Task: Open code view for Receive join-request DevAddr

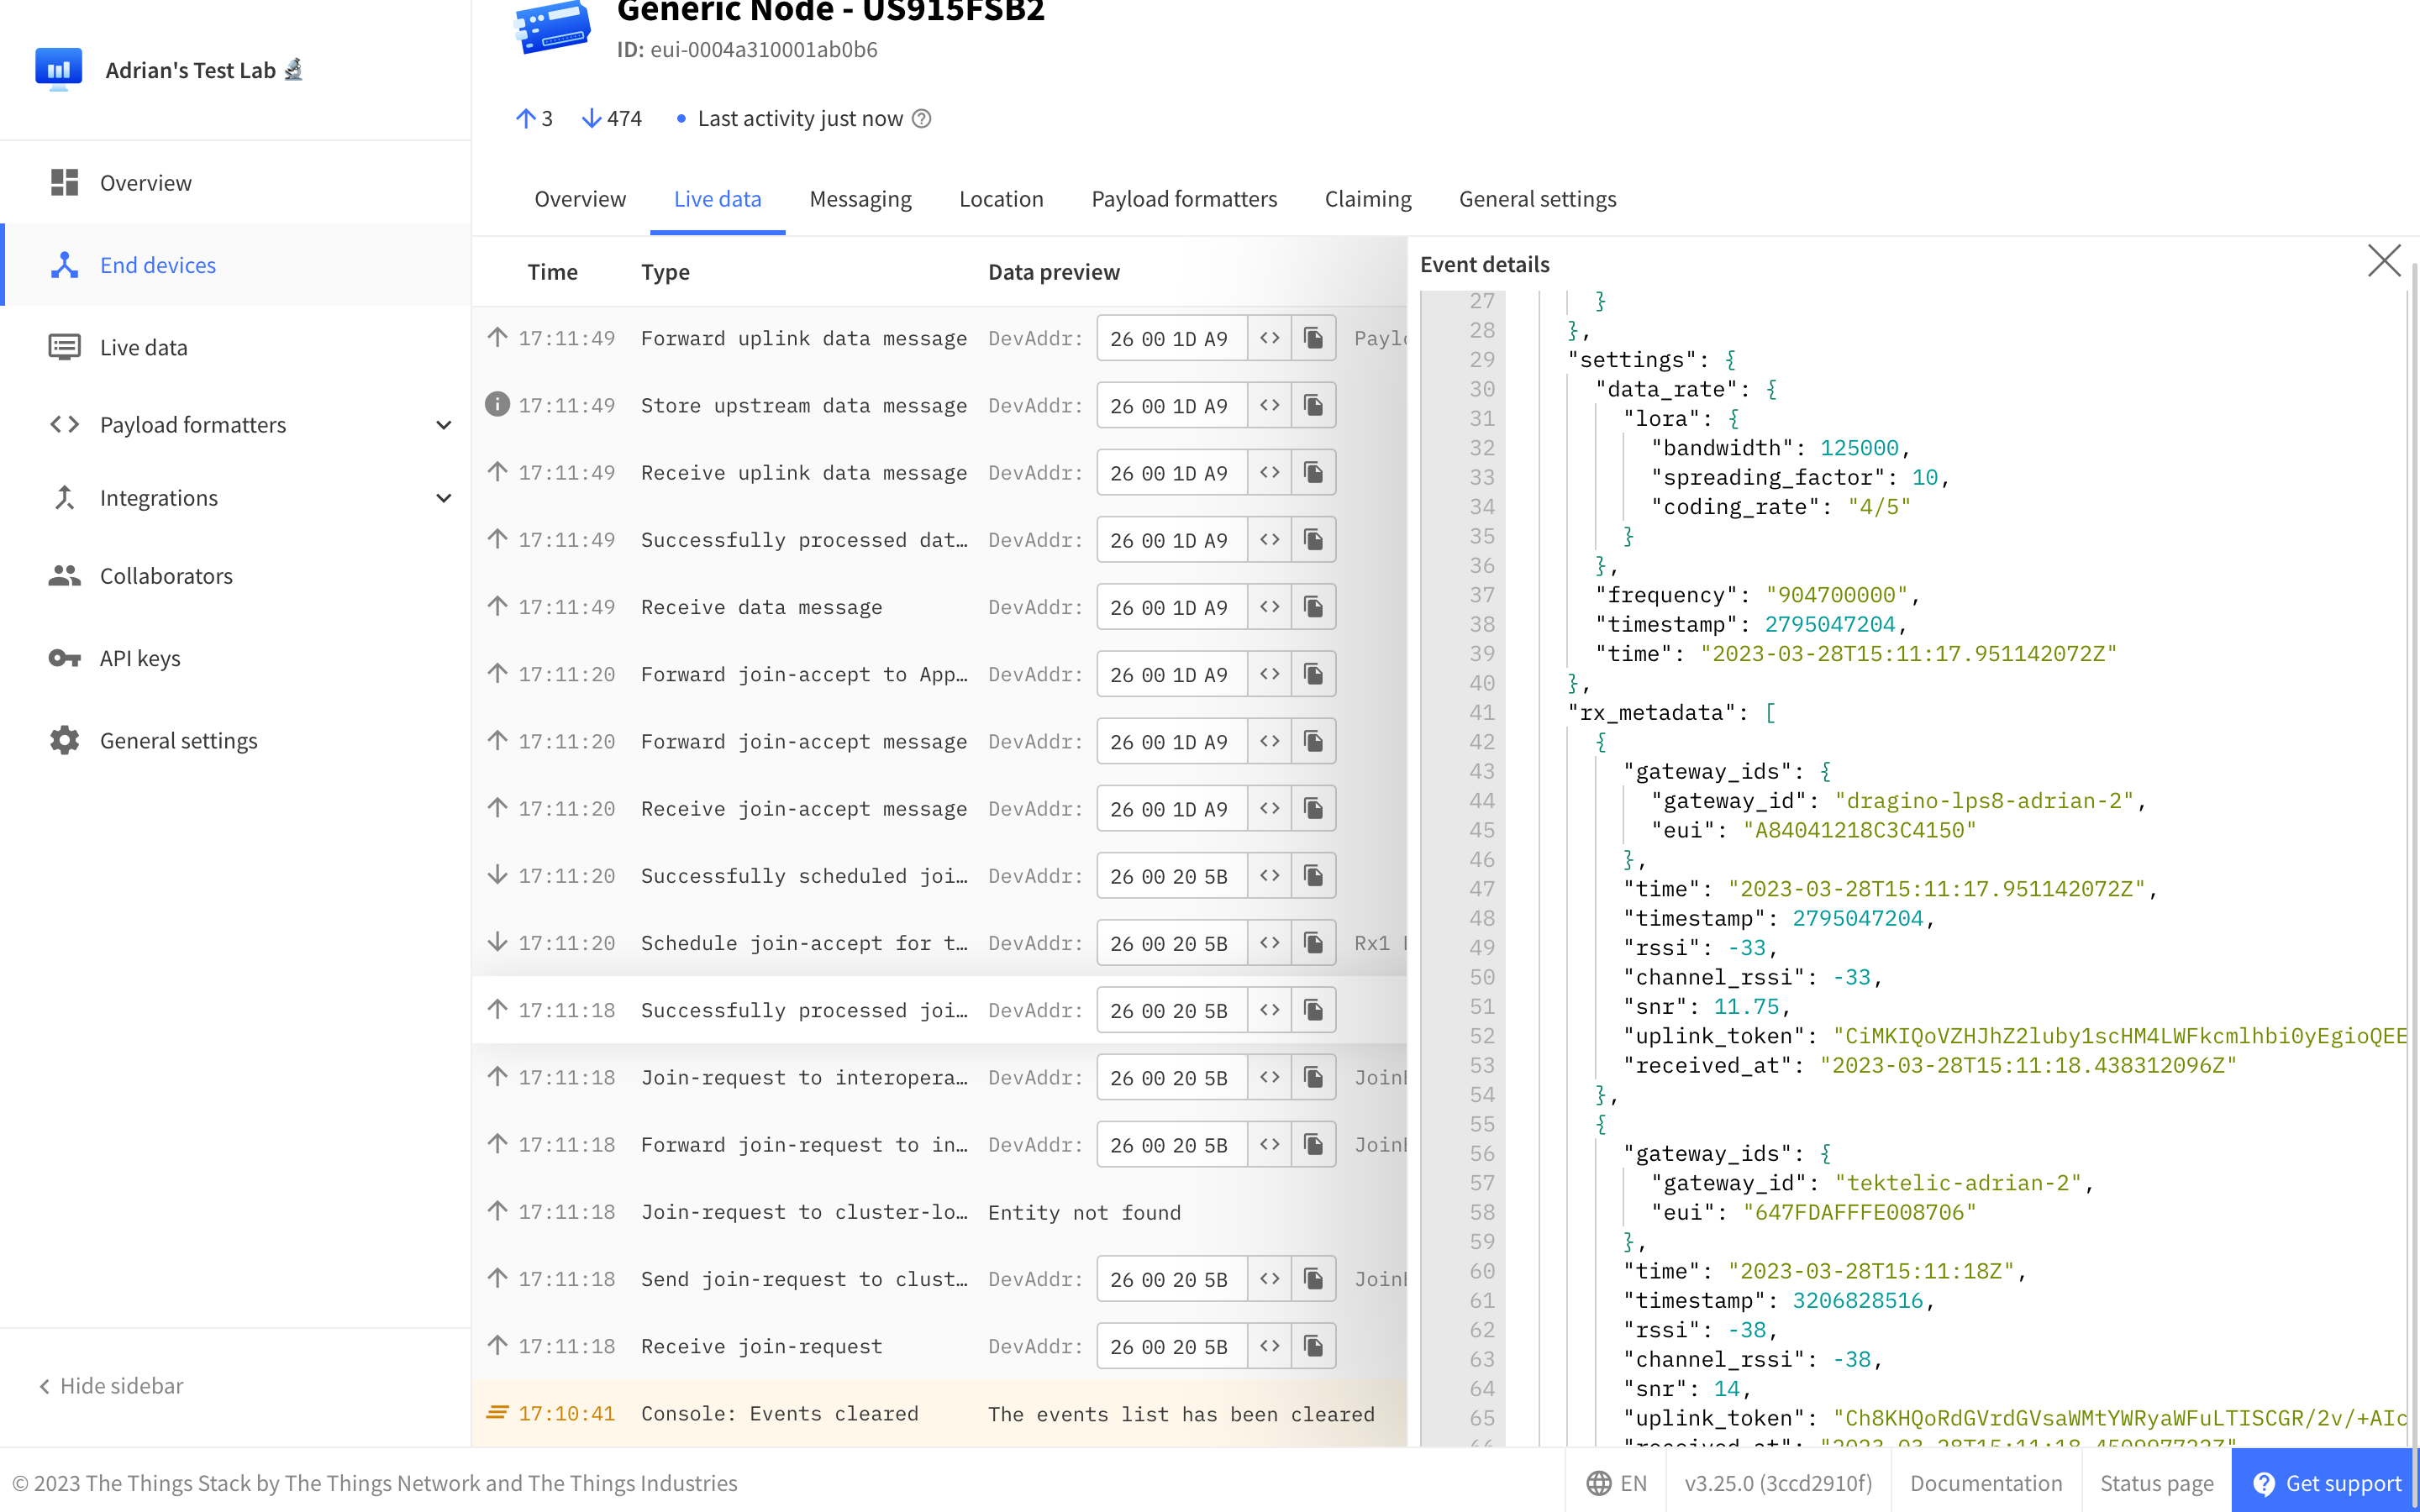Action: coord(1270,1346)
